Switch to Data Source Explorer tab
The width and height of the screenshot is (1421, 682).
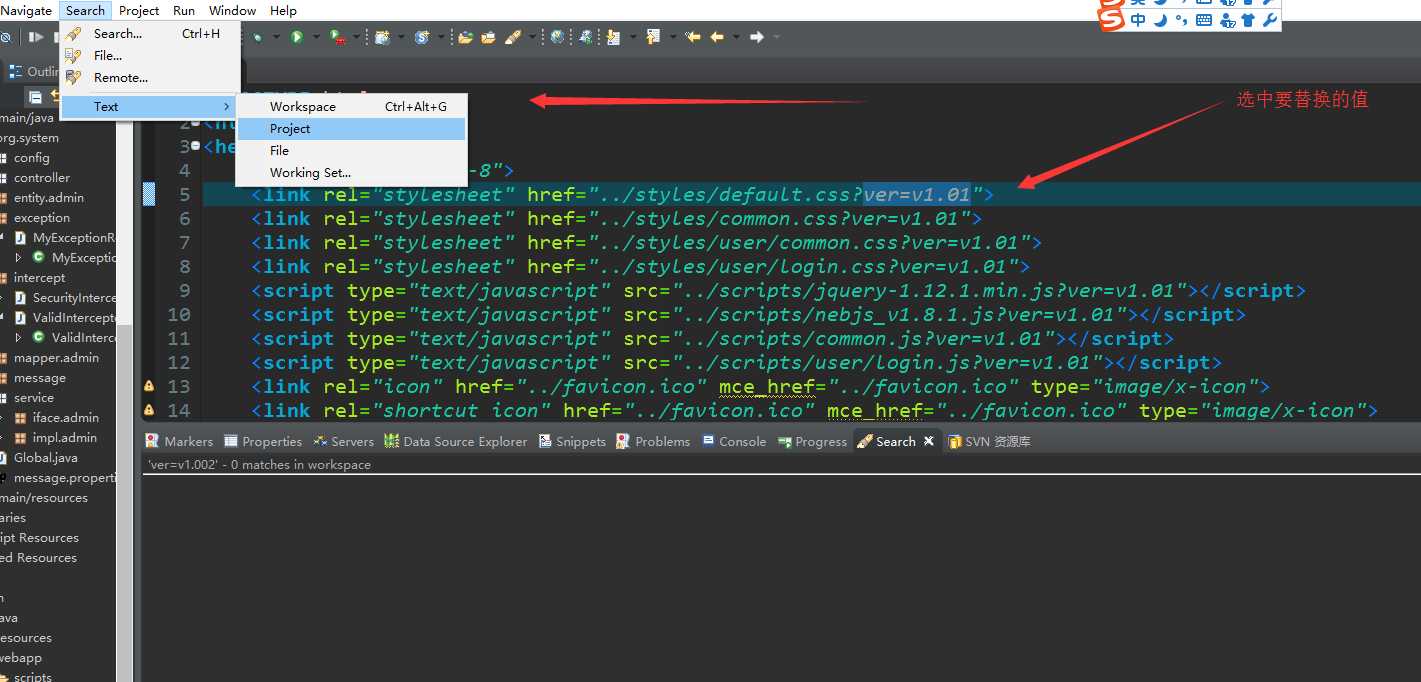[455, 441]
